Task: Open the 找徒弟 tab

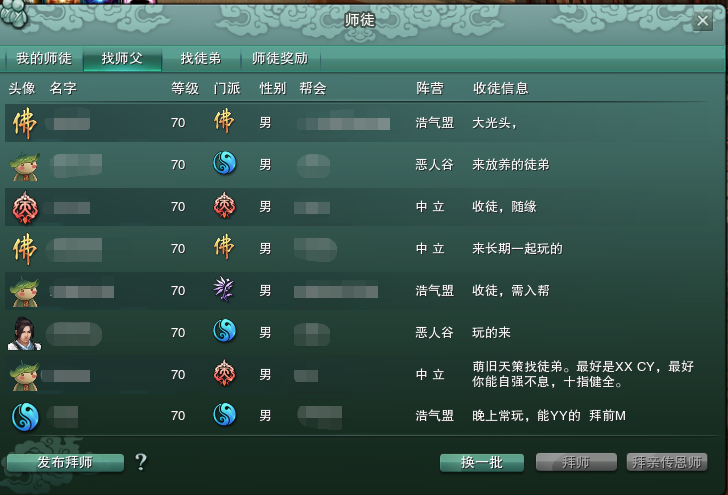Action: pos(201,59)
